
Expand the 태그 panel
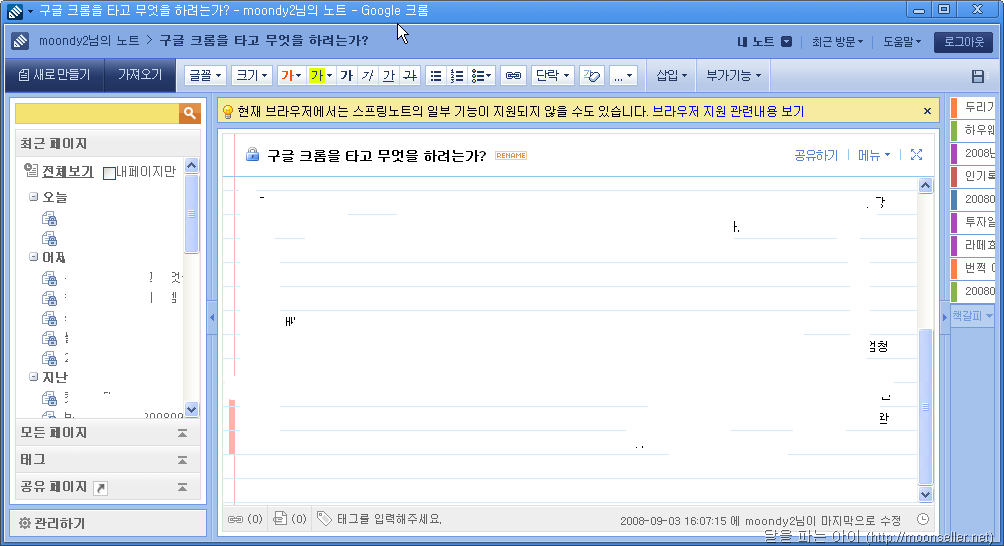pyautogui.click(x=182, y=460)
